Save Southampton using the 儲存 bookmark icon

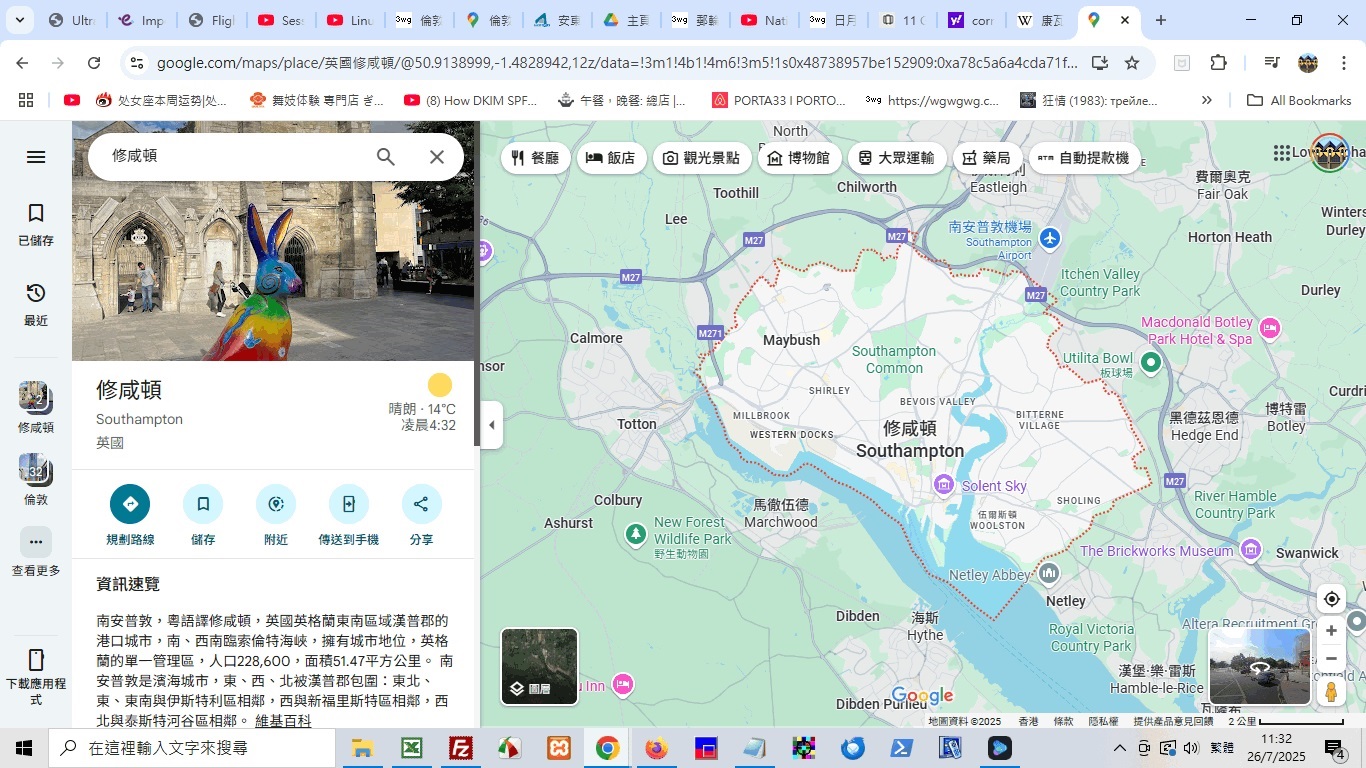pos(203,504)
